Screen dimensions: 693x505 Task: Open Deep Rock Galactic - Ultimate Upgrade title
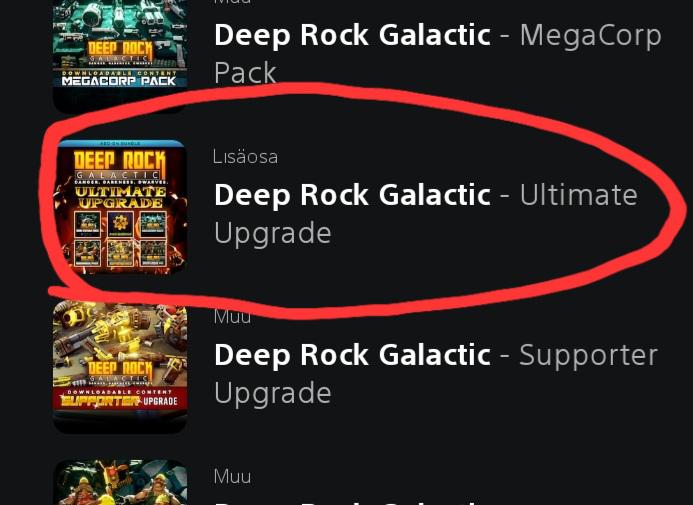pos(426,213)
